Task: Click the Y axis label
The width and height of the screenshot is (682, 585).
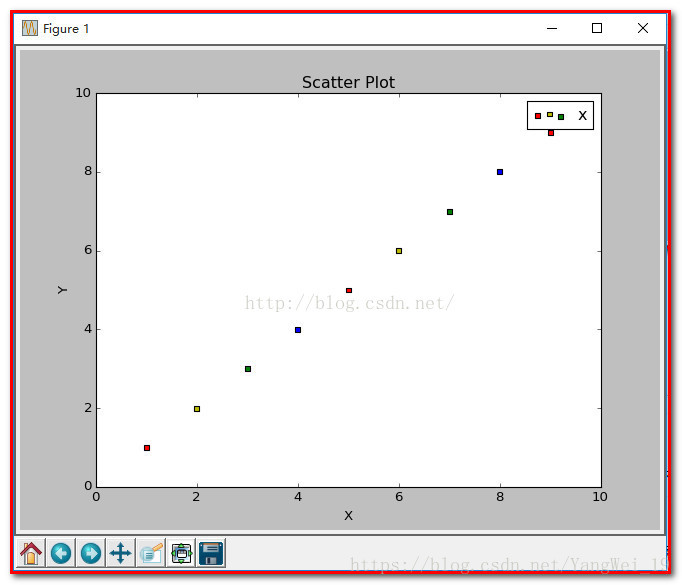Action: [62, 290]
